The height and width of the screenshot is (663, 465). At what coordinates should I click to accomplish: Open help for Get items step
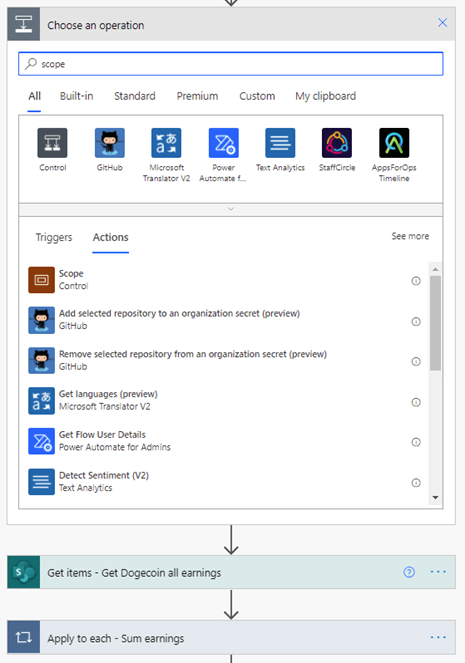(409, 572)
